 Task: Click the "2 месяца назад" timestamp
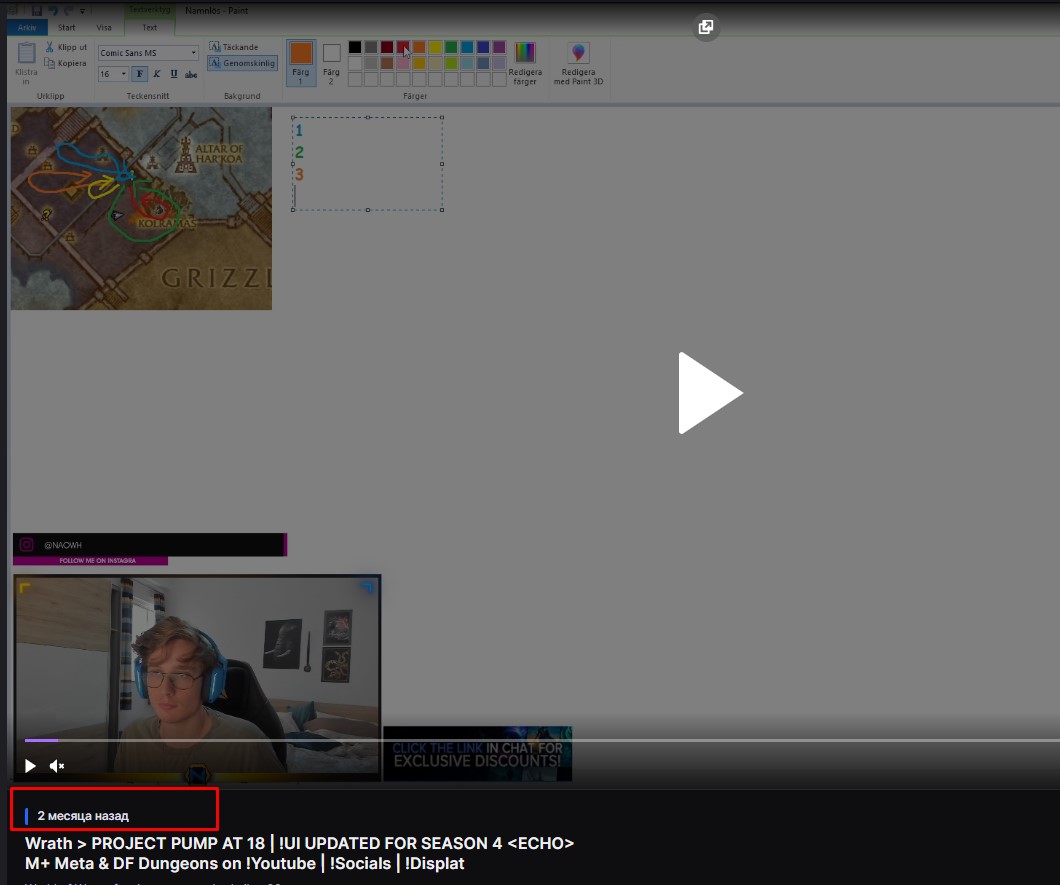tap(82, 816)
